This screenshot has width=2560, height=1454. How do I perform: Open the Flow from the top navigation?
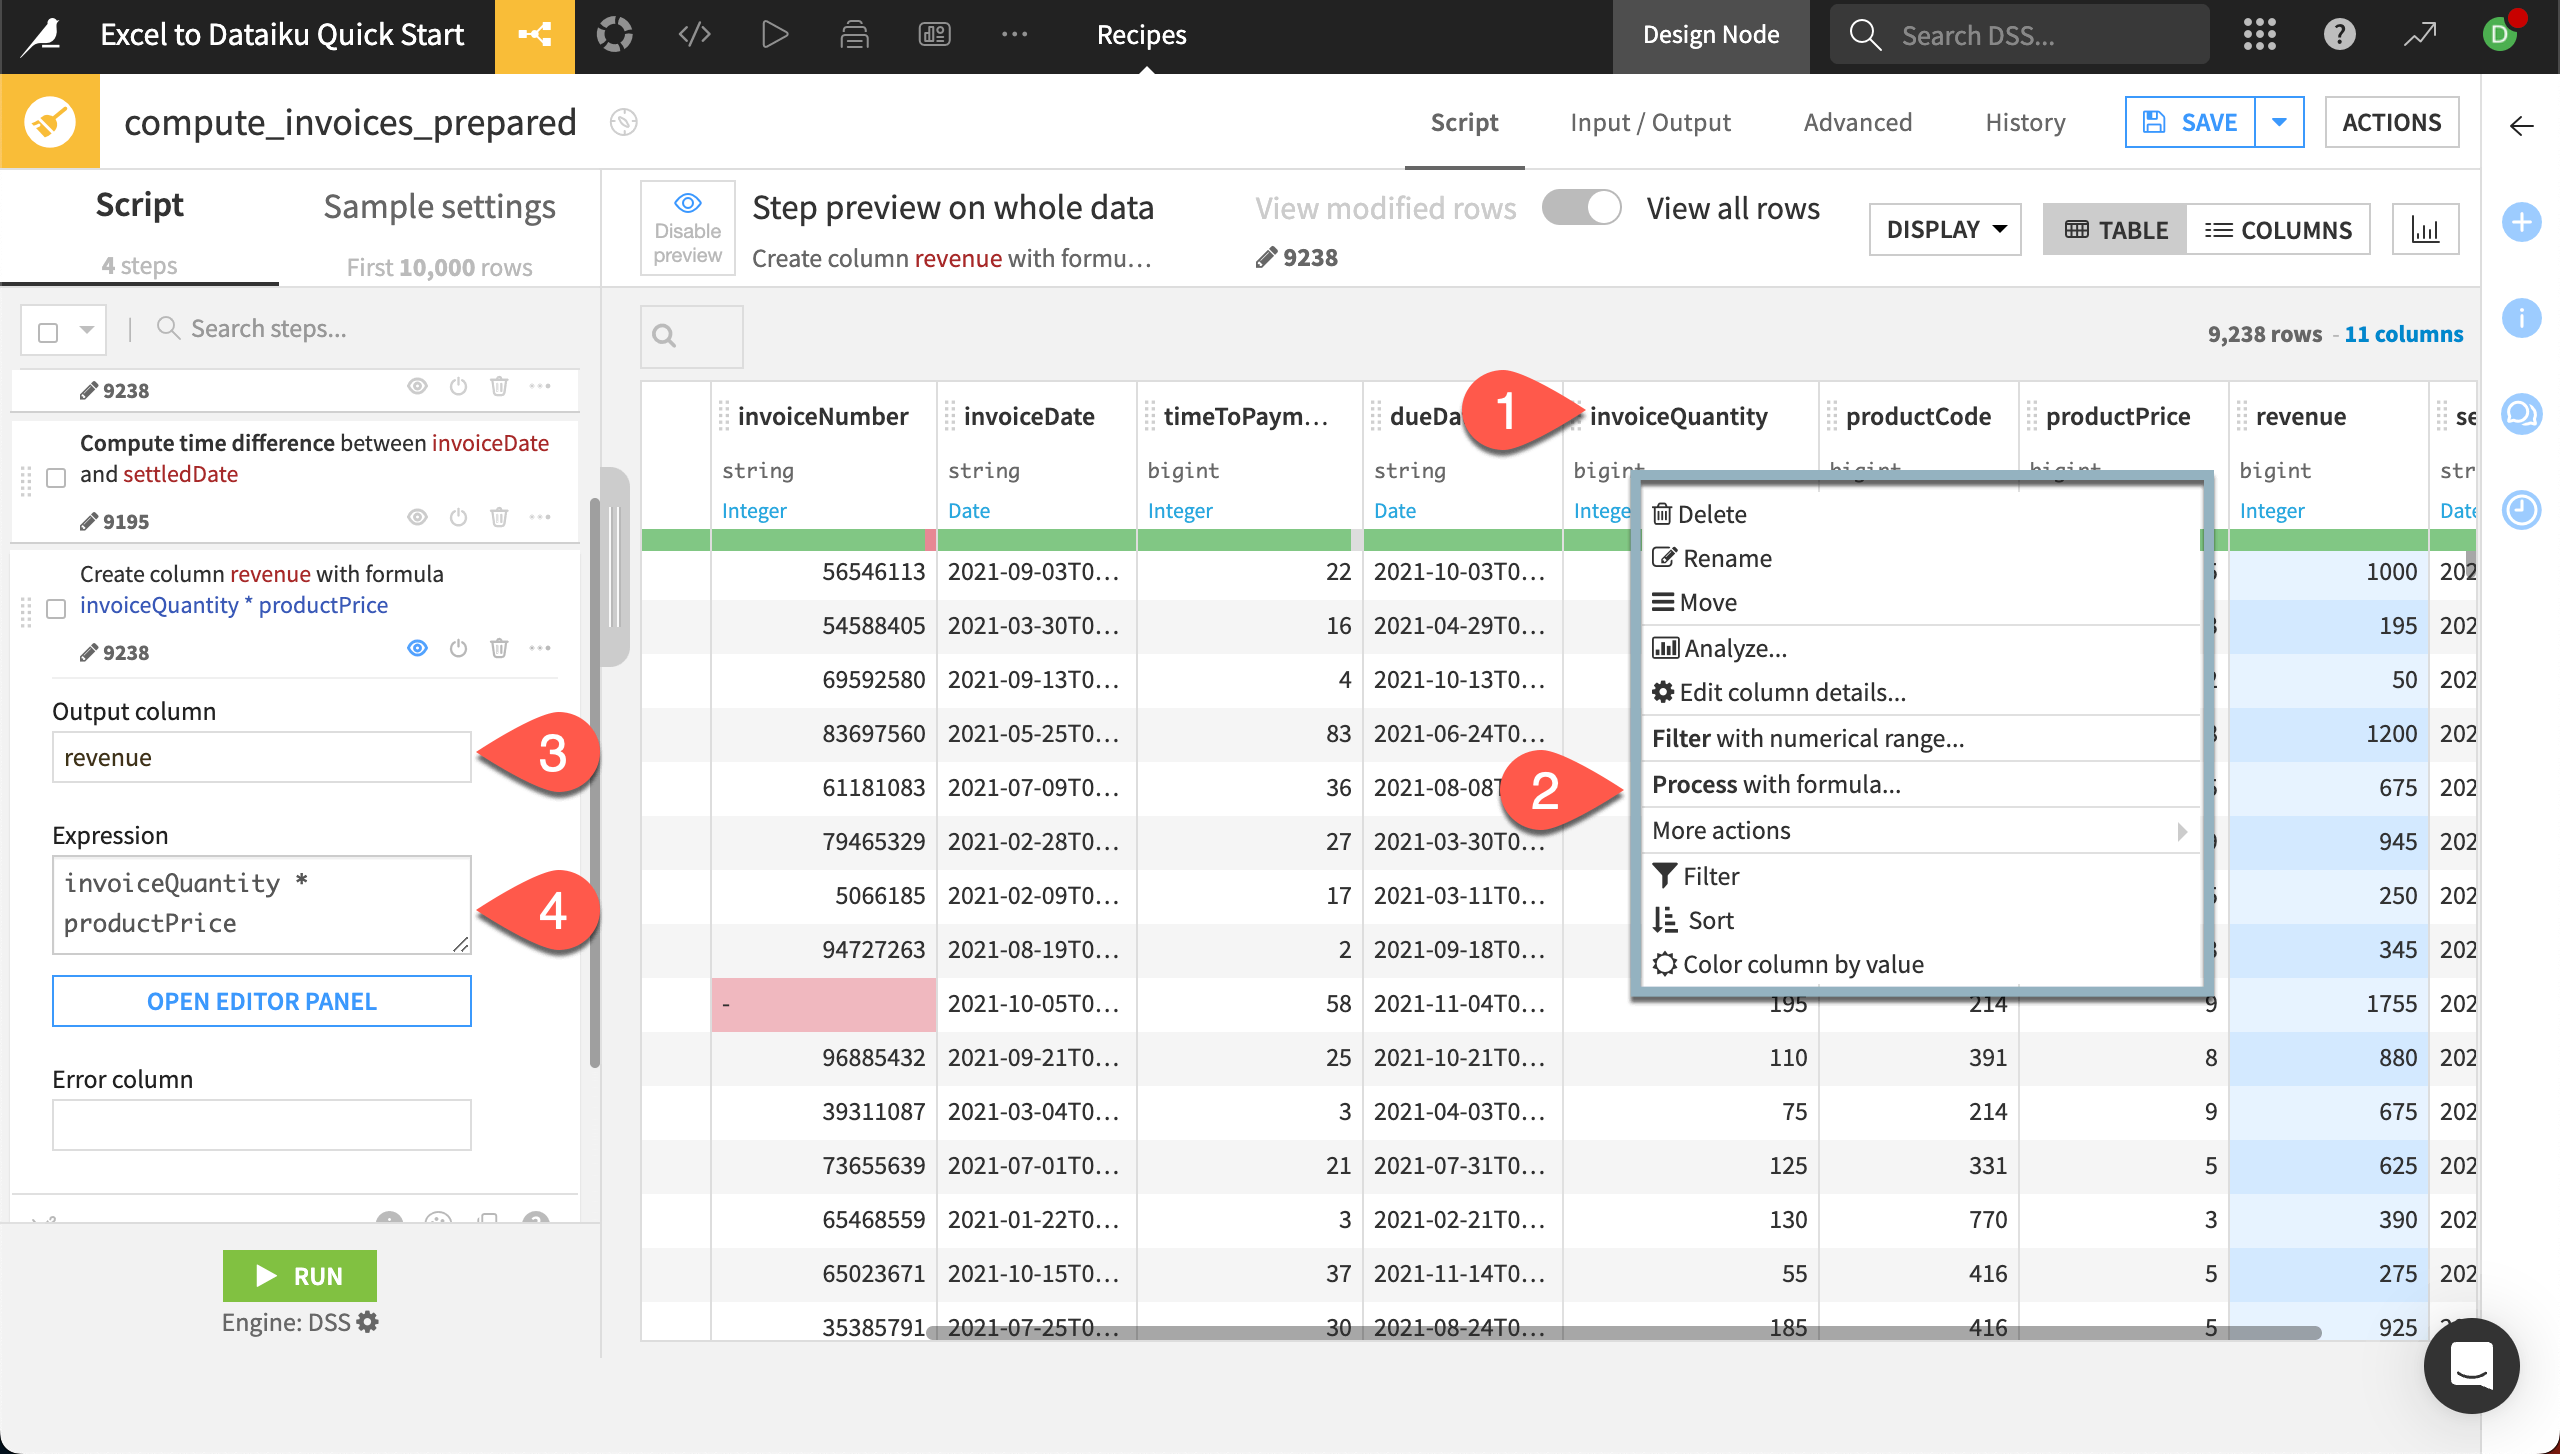pos(535,33)
